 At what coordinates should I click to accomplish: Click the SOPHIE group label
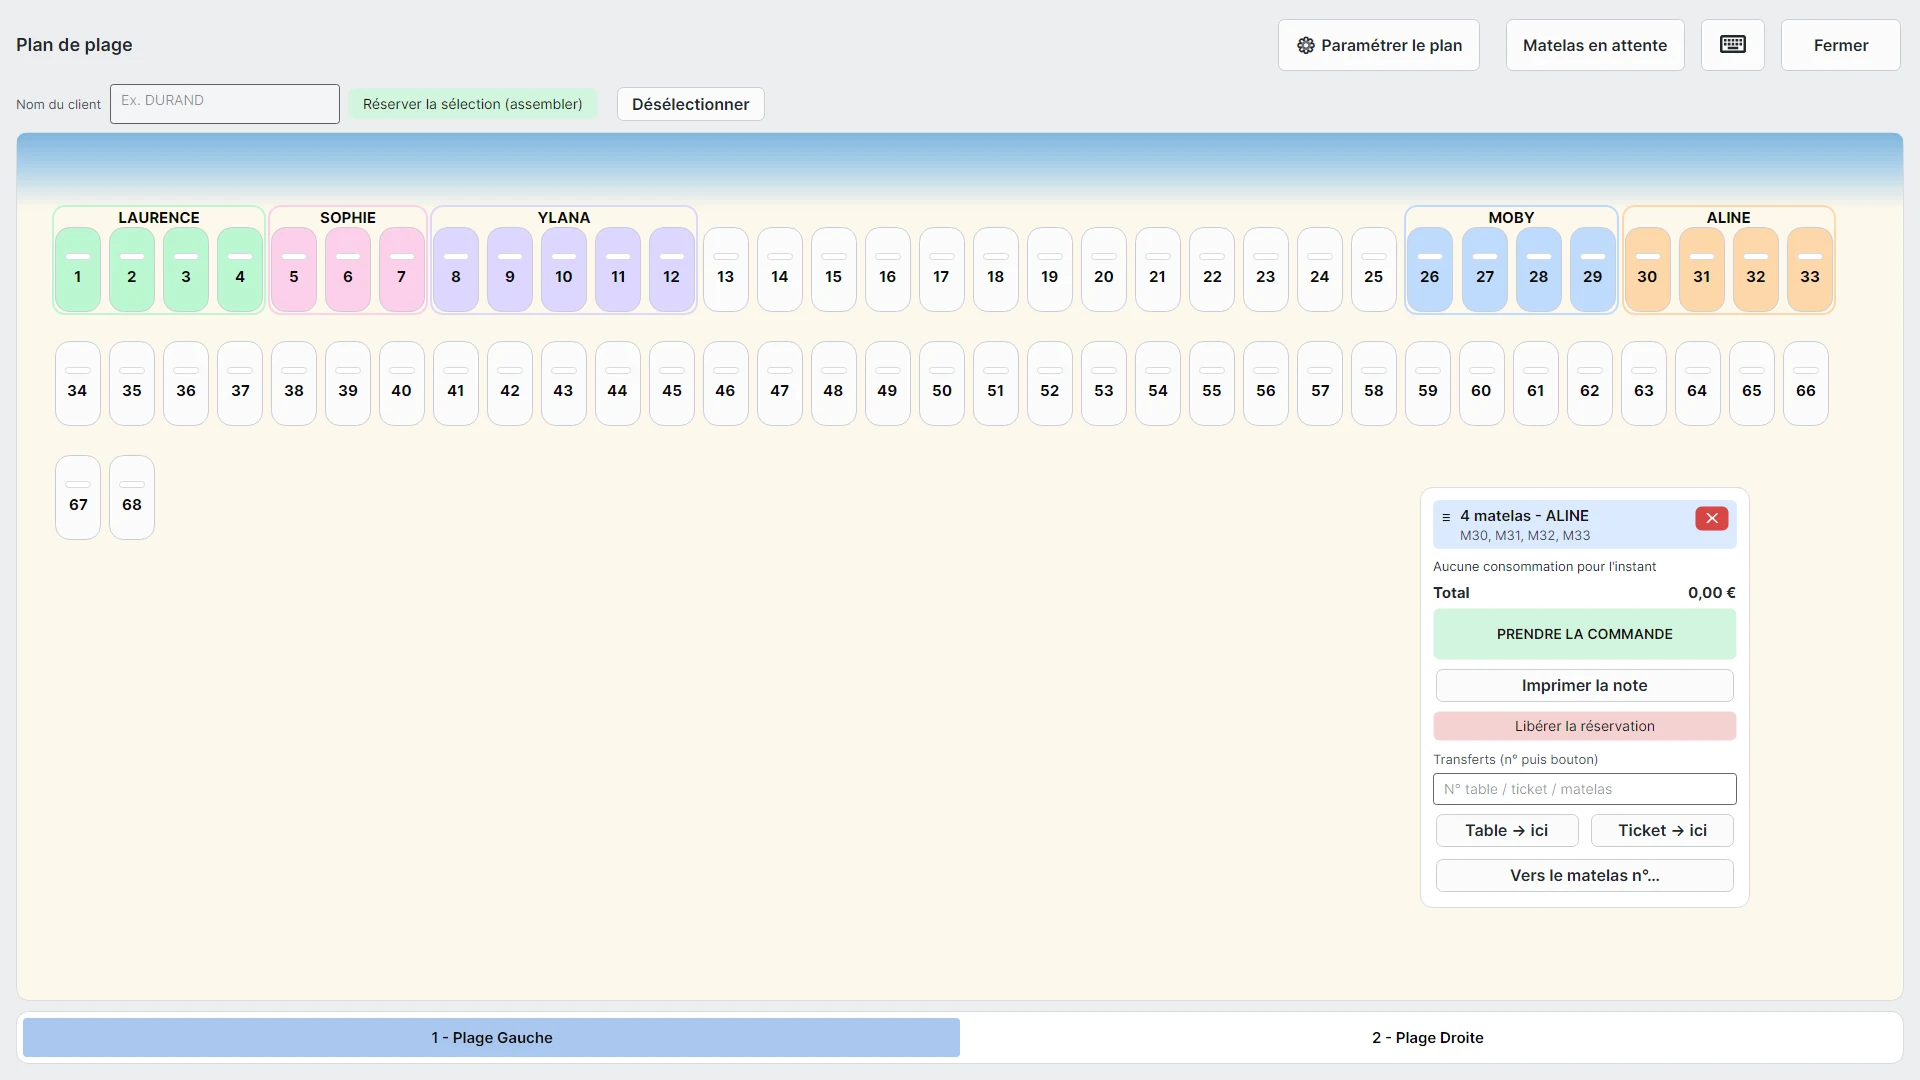pyautogui.click(x=348, y=218)
